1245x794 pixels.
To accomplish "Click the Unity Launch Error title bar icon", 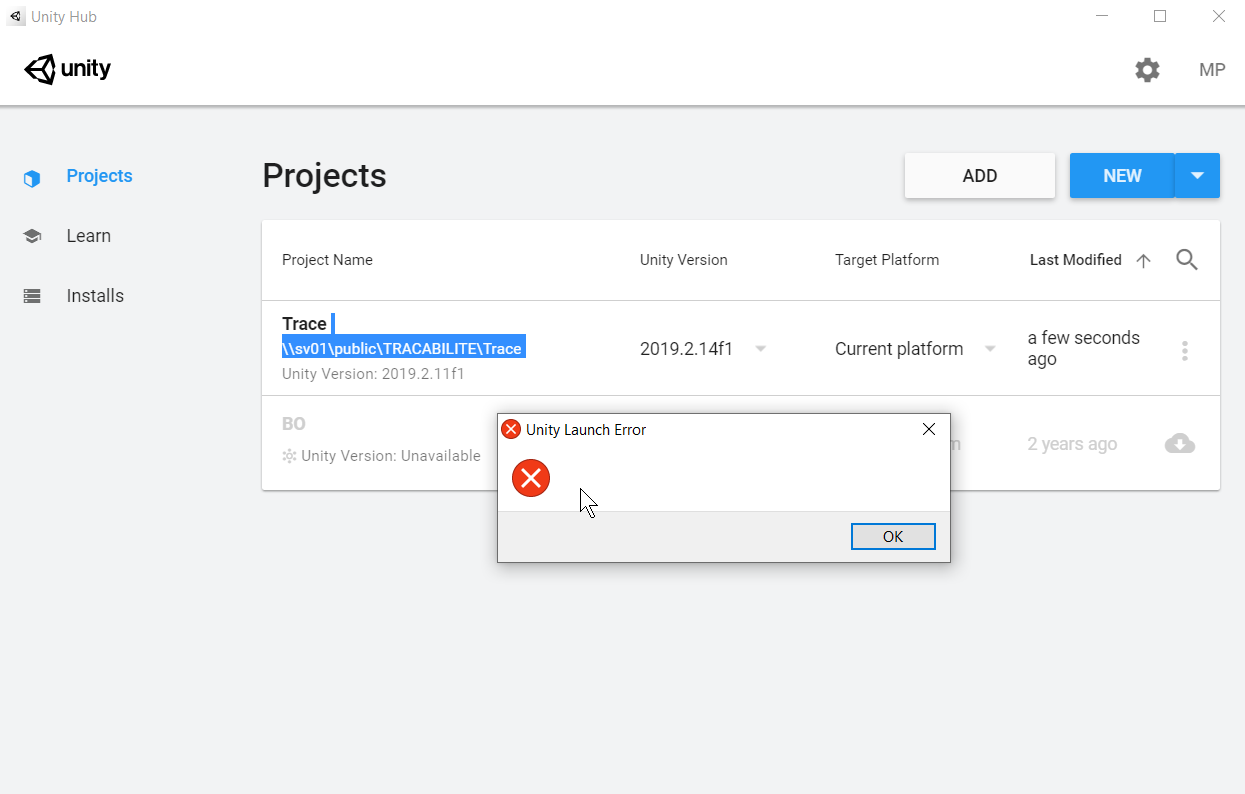I will [511, 430].
